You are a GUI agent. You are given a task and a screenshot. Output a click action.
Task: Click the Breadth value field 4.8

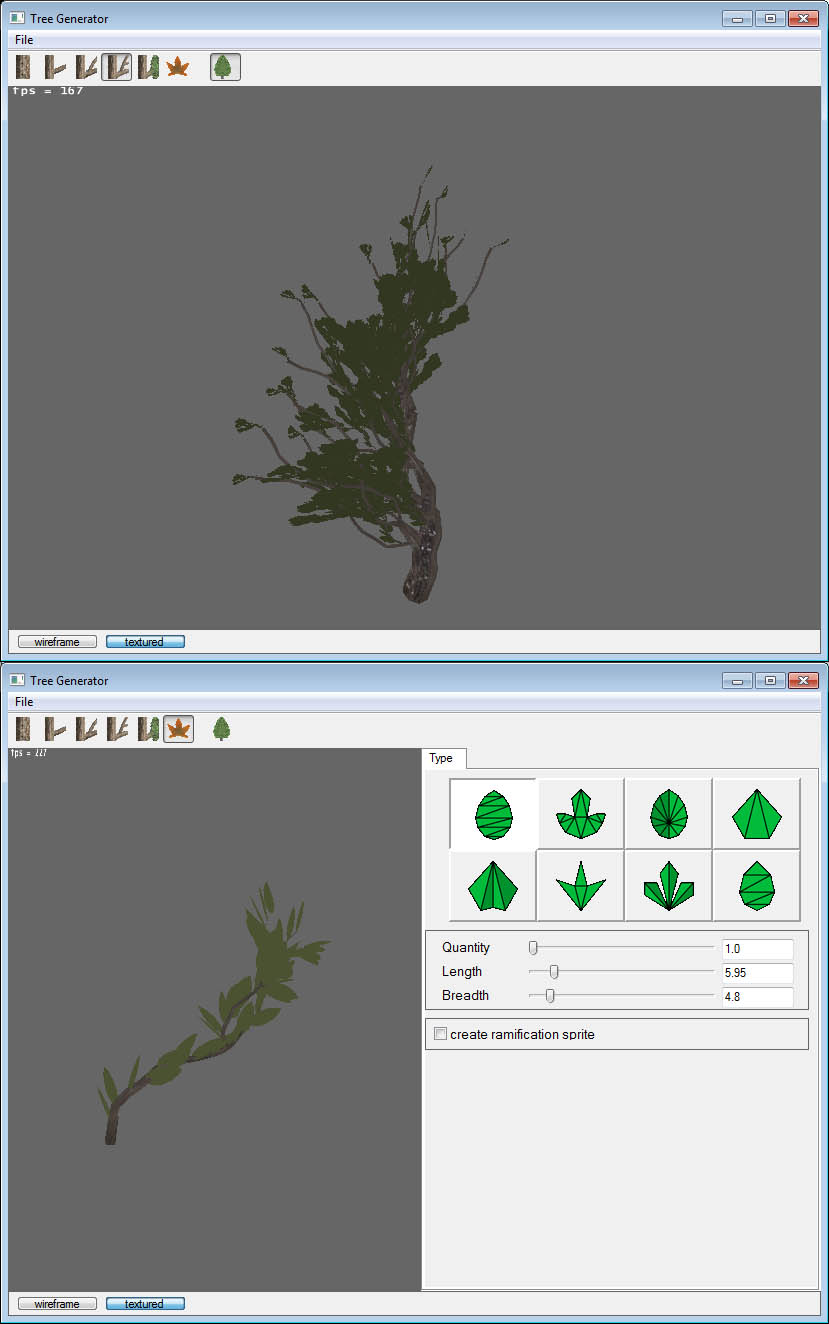point(758,997)
